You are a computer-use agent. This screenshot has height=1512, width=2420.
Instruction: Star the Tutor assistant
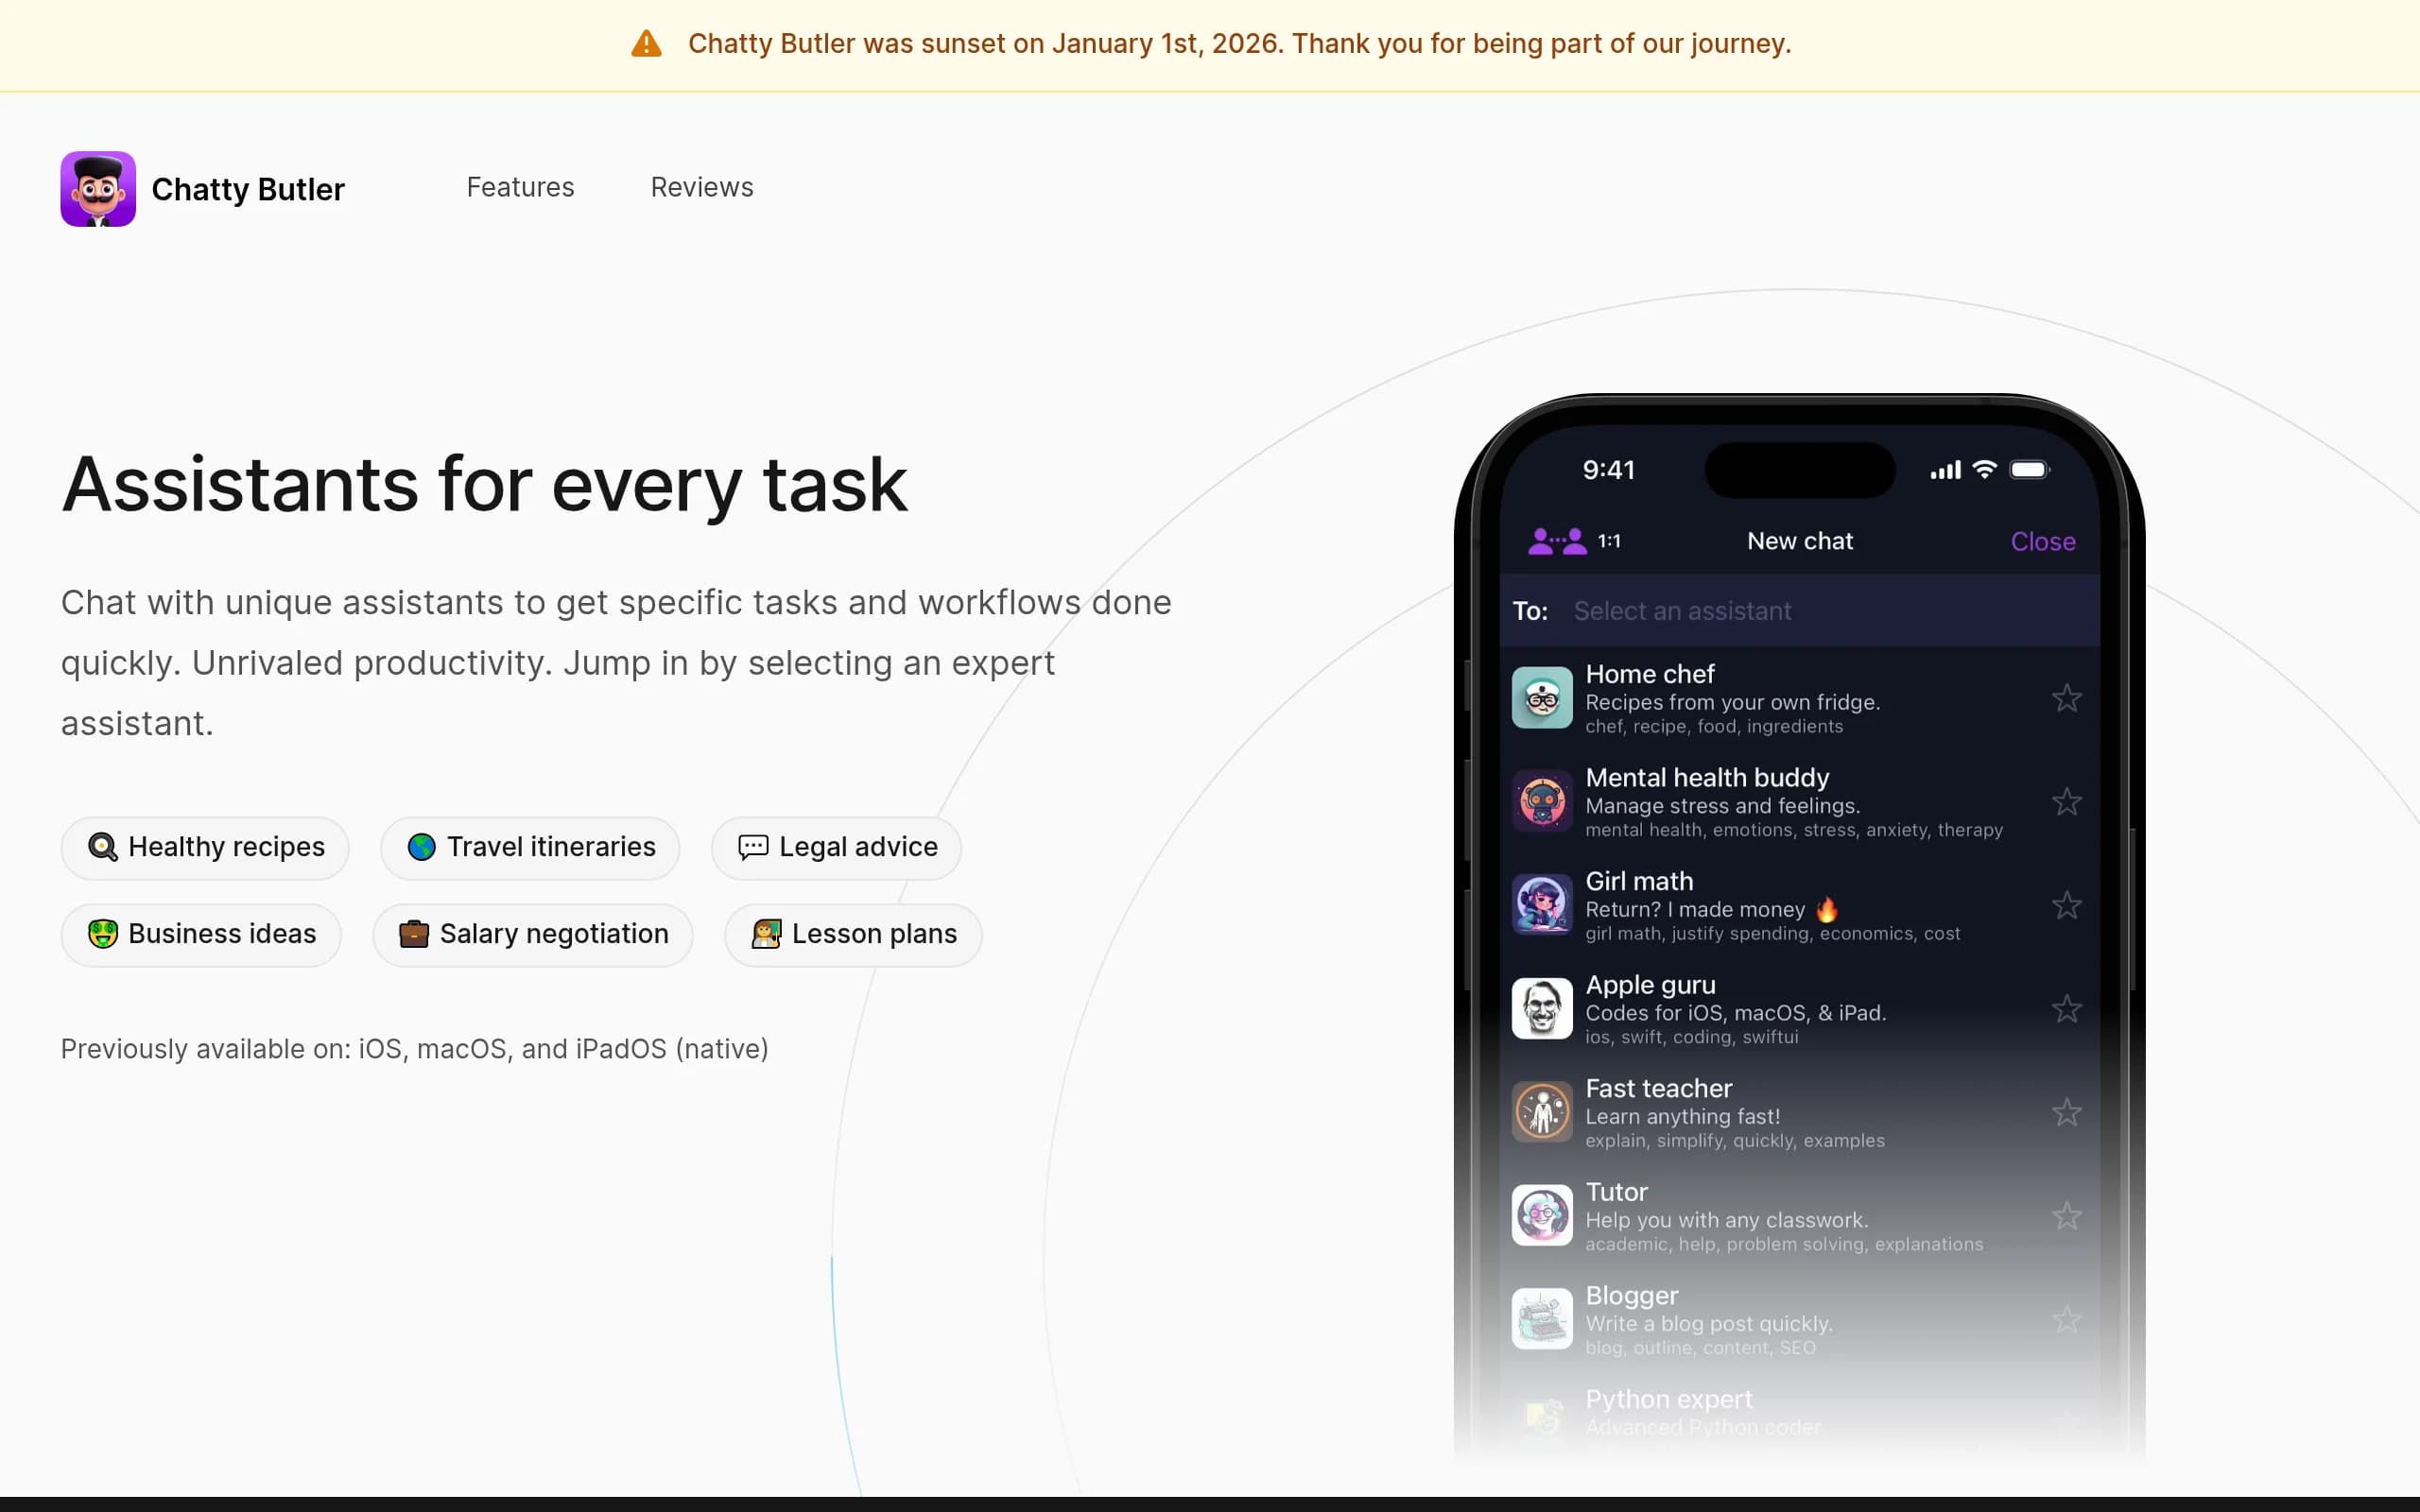coord(2066,1216)
